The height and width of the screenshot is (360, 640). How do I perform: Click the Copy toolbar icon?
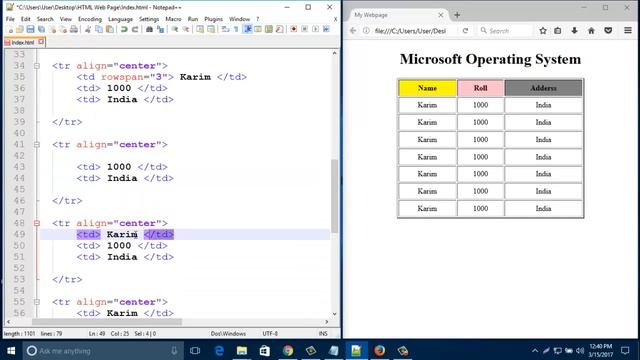(99, 29)
